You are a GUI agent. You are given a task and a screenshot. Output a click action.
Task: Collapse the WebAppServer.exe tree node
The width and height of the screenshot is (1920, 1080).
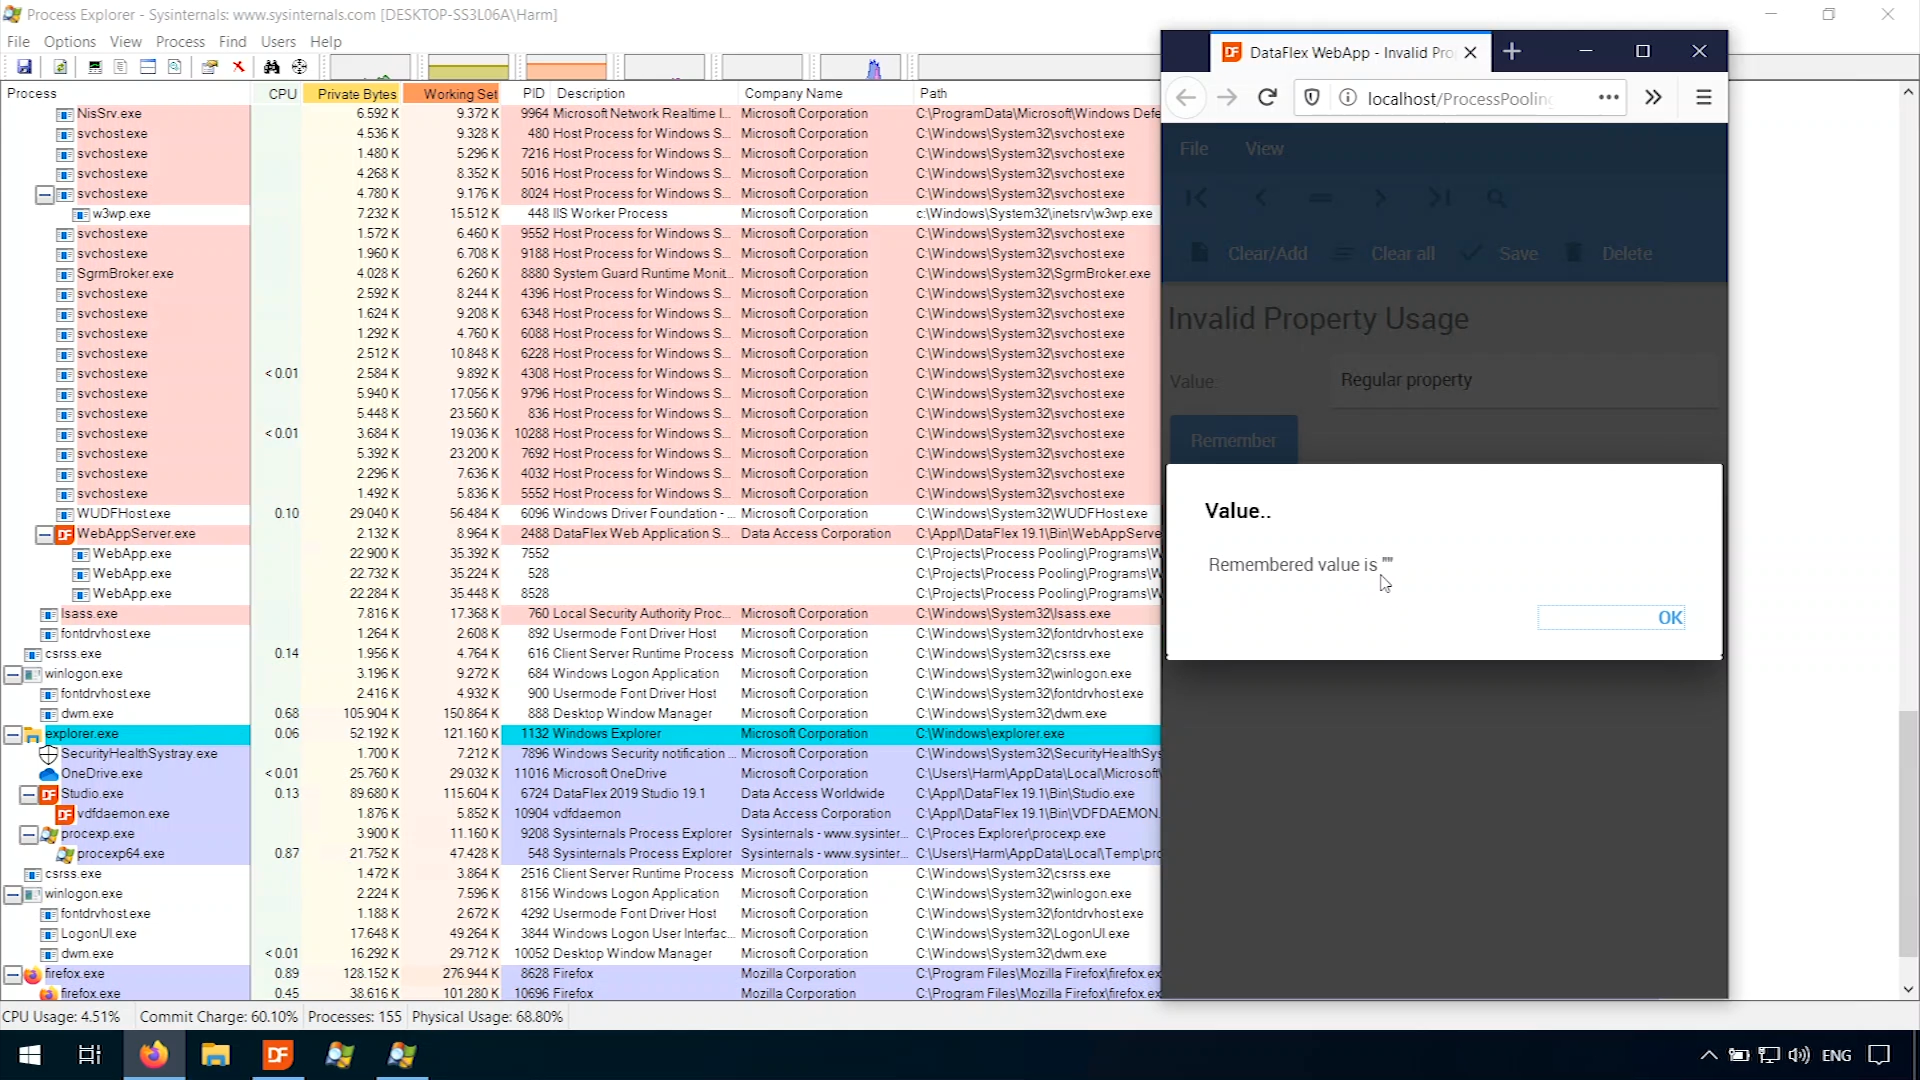[x=44, y=535]
